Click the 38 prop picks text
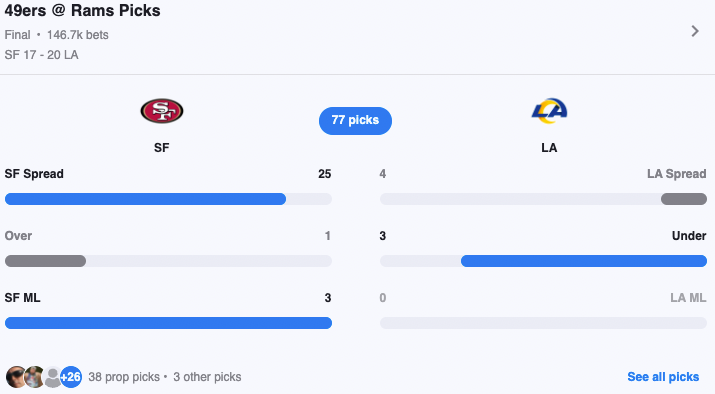 point(124,377)
